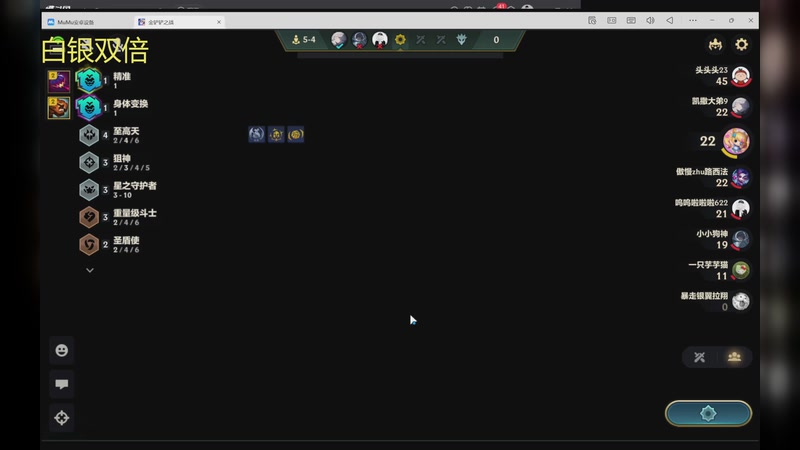Select the 星之守护者 trait icon
800x450 pixels.
(89, 190)
